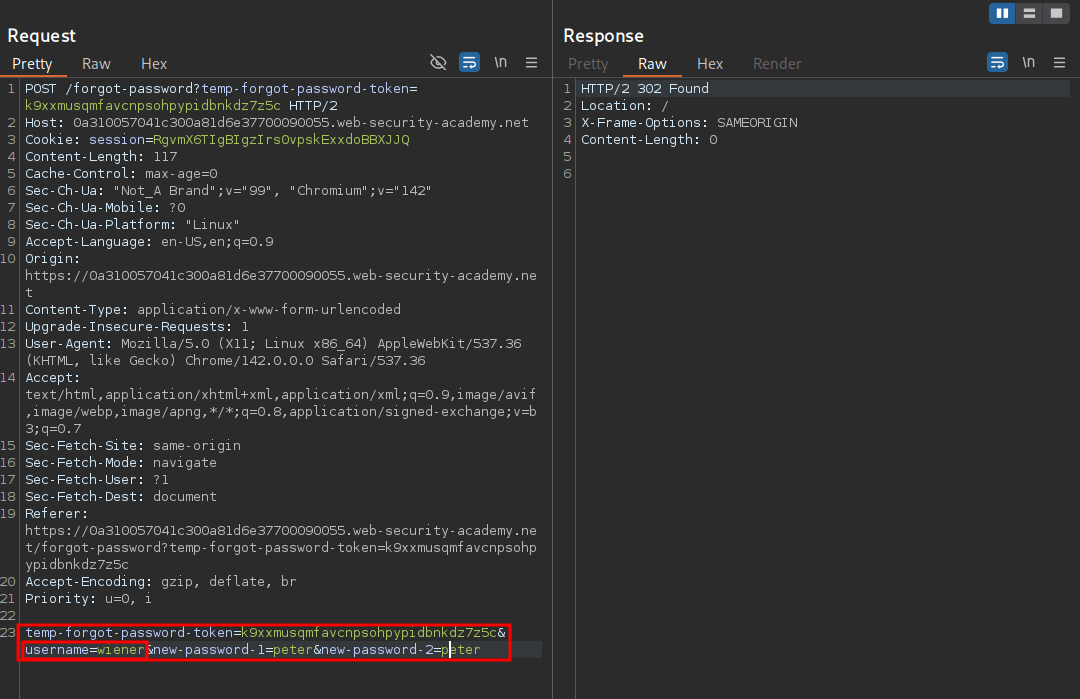Switch Request view to Hex tab

pos(154,63)
